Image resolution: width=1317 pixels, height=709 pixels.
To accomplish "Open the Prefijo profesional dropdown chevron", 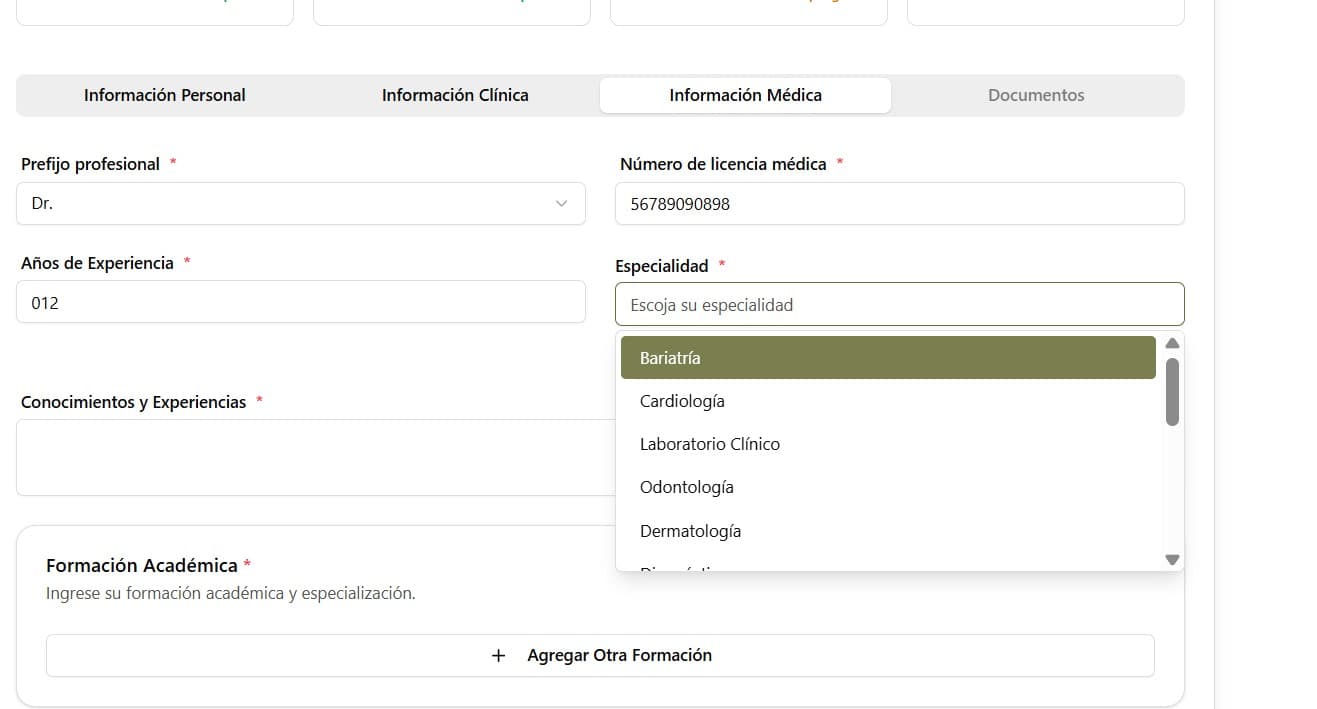I will point(560,203).
